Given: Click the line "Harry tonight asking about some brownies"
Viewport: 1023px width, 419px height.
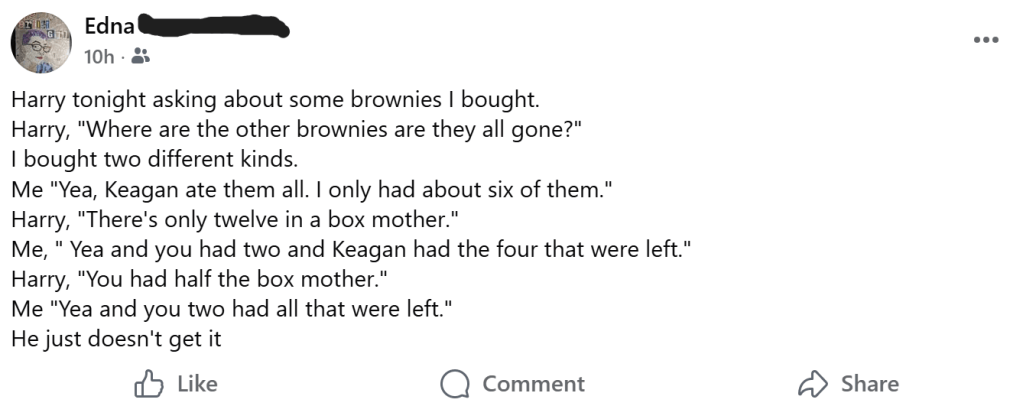Looking at the screenshot, I should (x=275, y=100).
